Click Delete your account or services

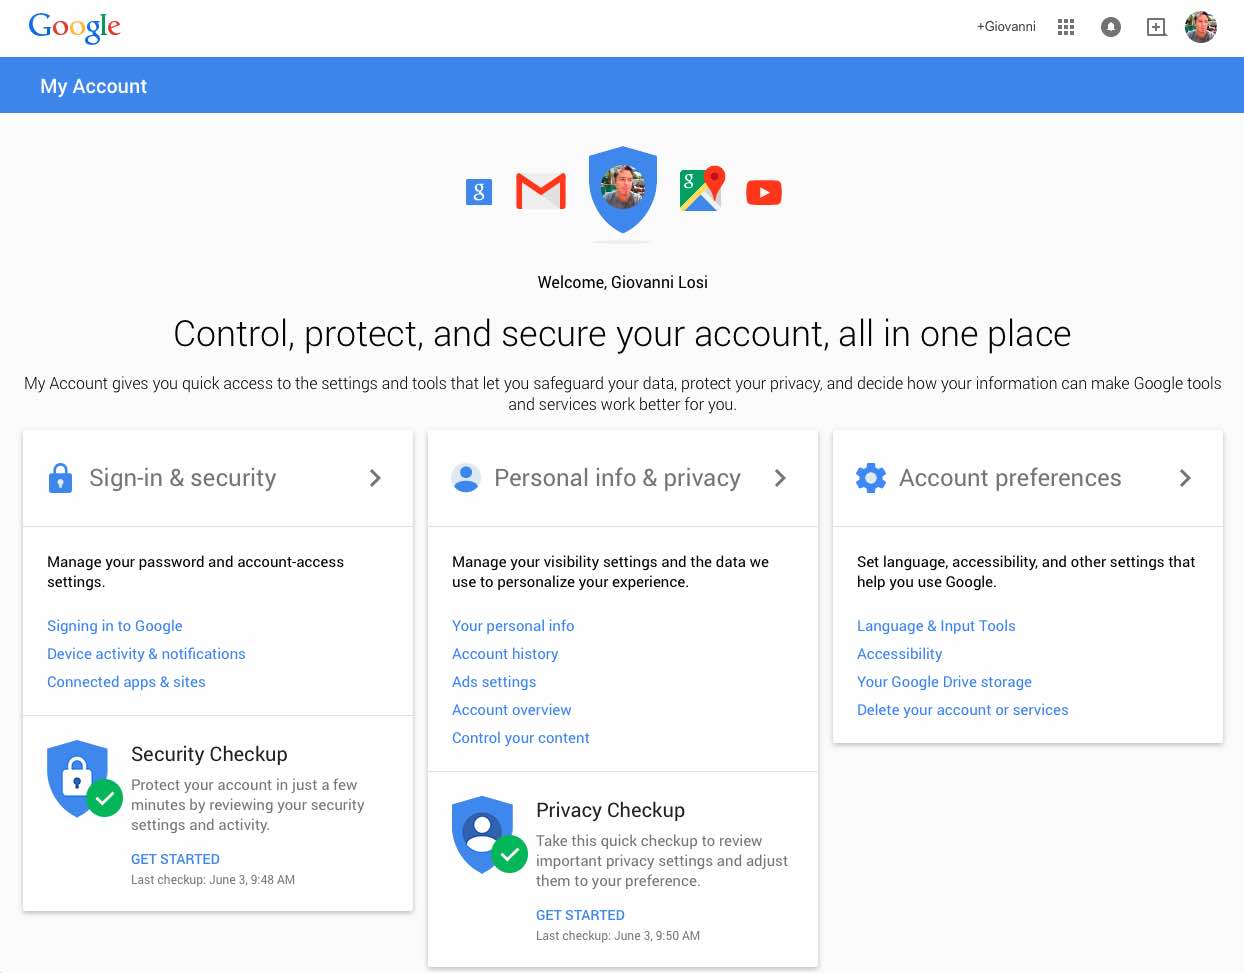coord(962,710)
